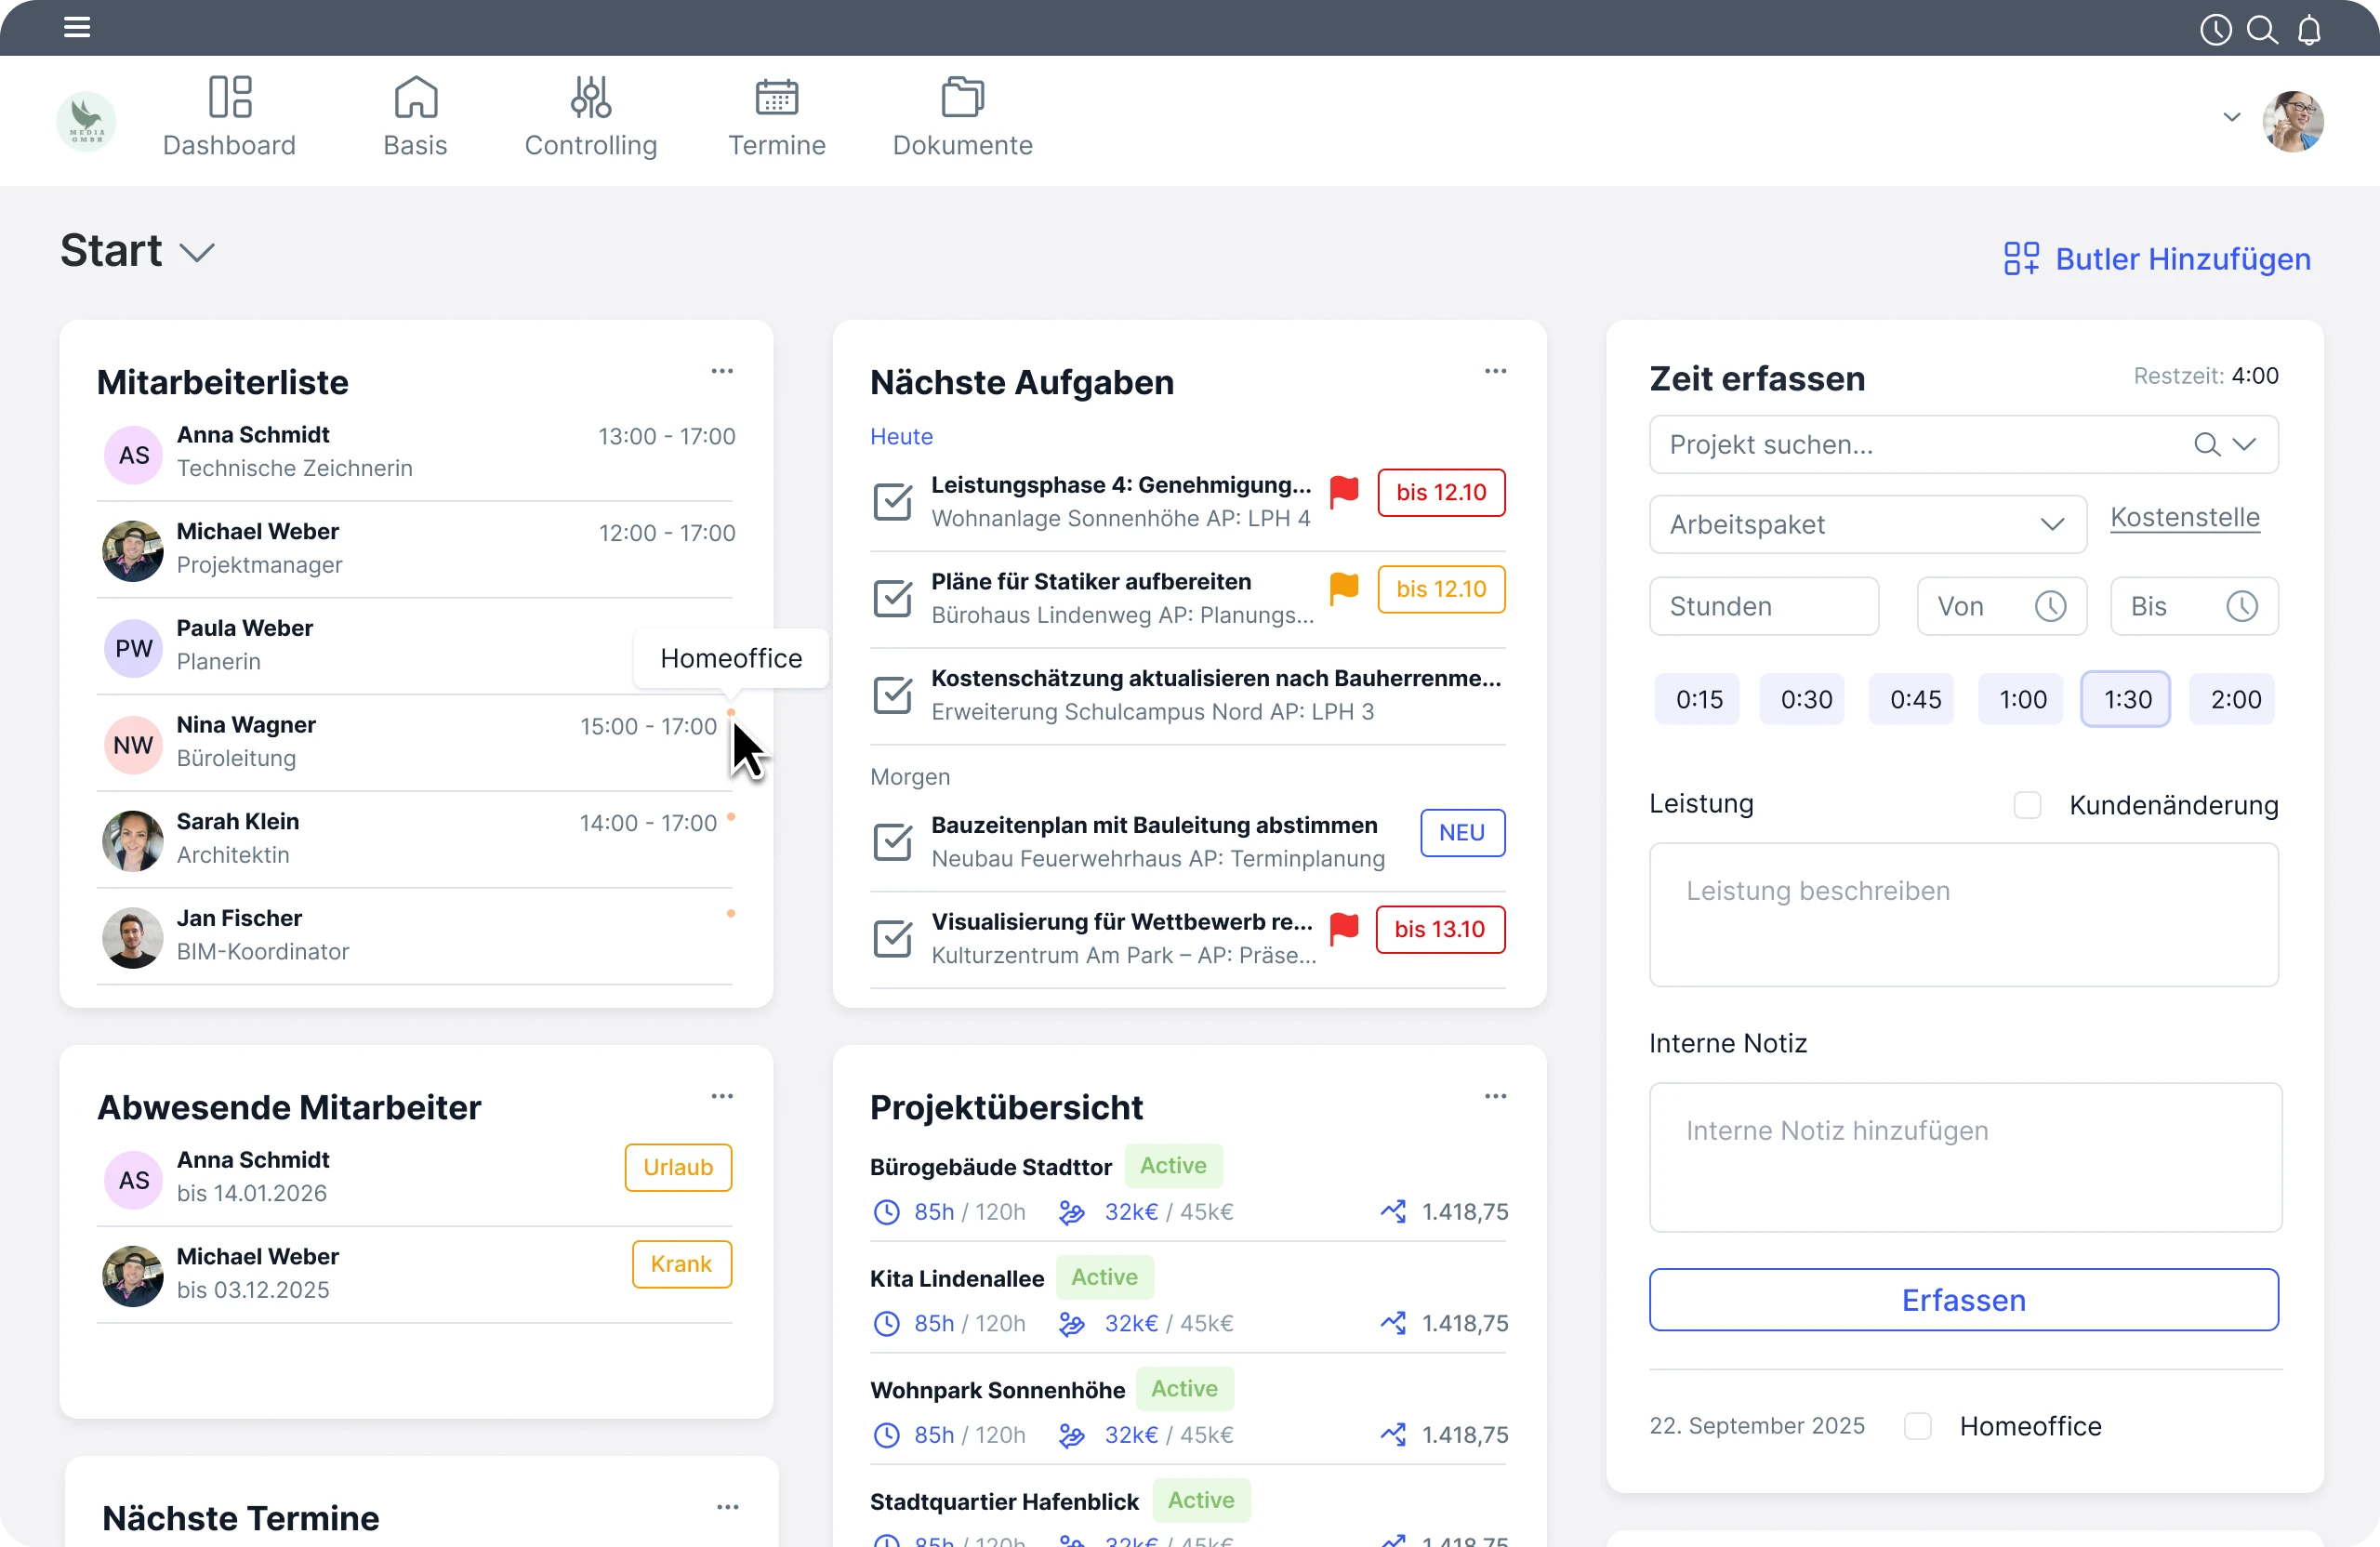2380x1547 pixels.
Task: Check off Pläne für Statiker aufbereiten task
Action: tap(892, 598)
